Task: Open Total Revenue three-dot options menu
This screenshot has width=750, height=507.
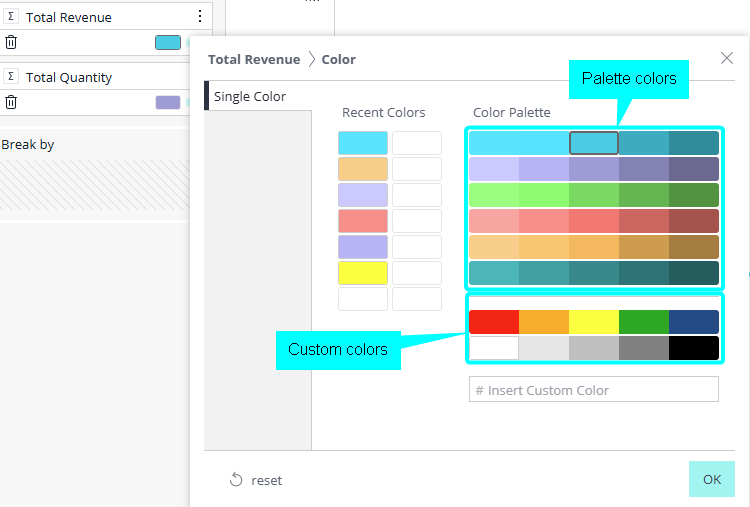Action: (200, 17)
